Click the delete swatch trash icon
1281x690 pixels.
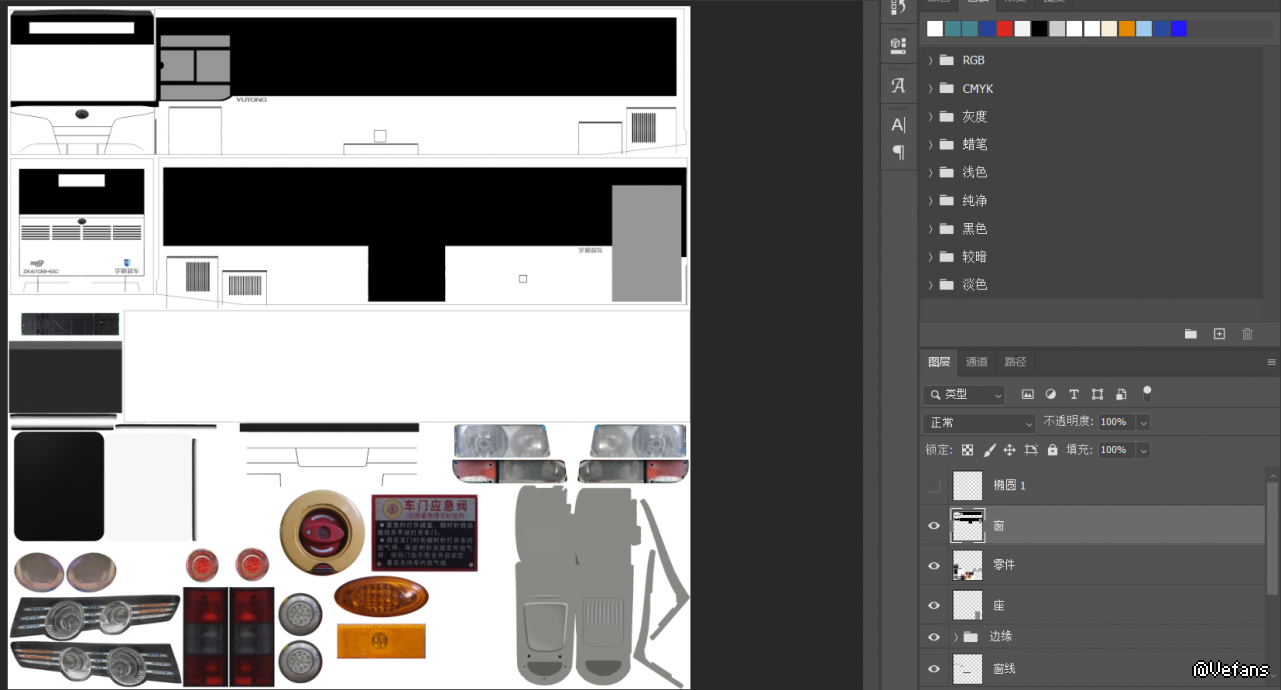(1247, 334)
